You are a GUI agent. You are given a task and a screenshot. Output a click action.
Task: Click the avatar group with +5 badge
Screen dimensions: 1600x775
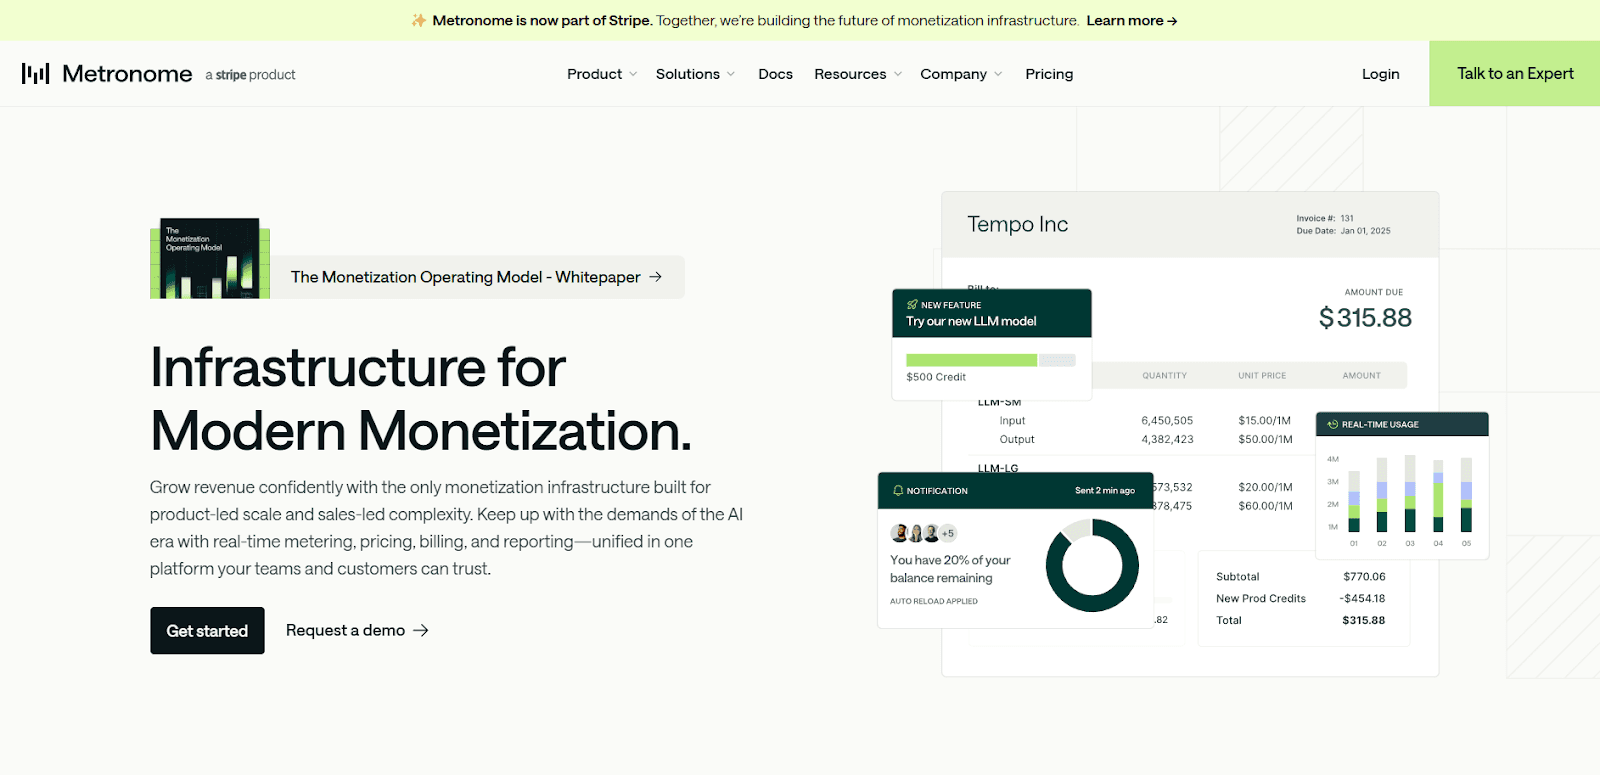click(x=924, y=533)
